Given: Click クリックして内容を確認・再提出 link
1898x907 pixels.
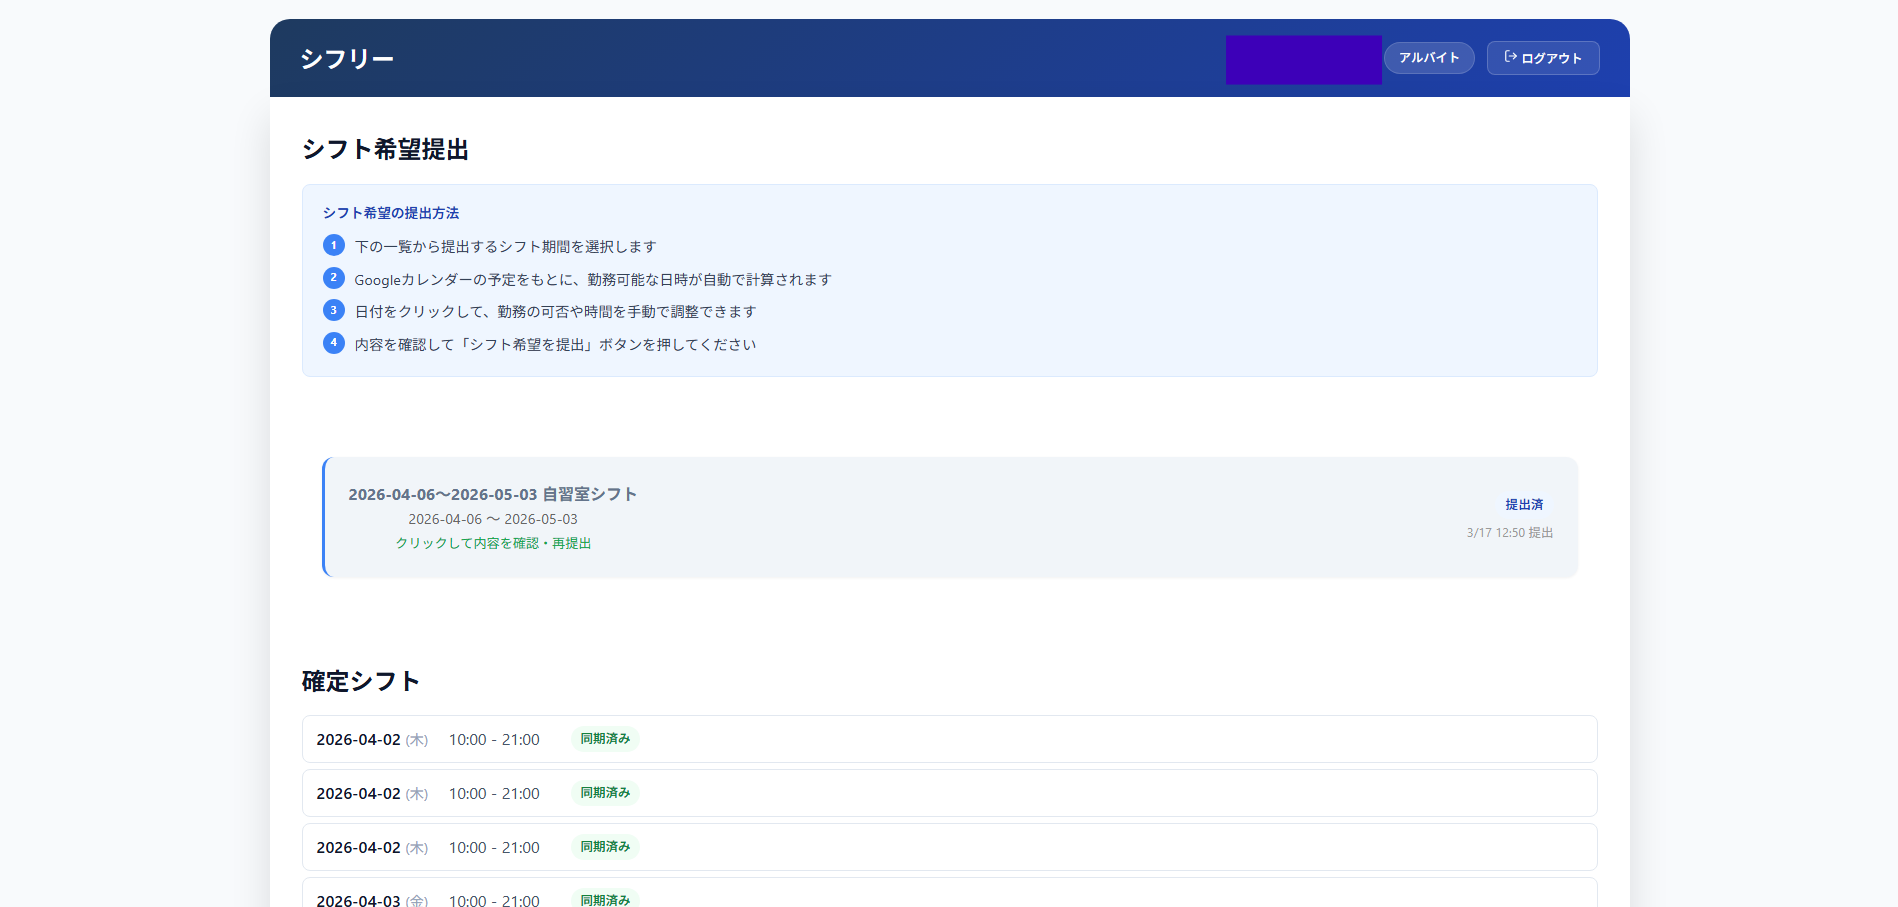Looking at the screenshot, I should (493, 543).
